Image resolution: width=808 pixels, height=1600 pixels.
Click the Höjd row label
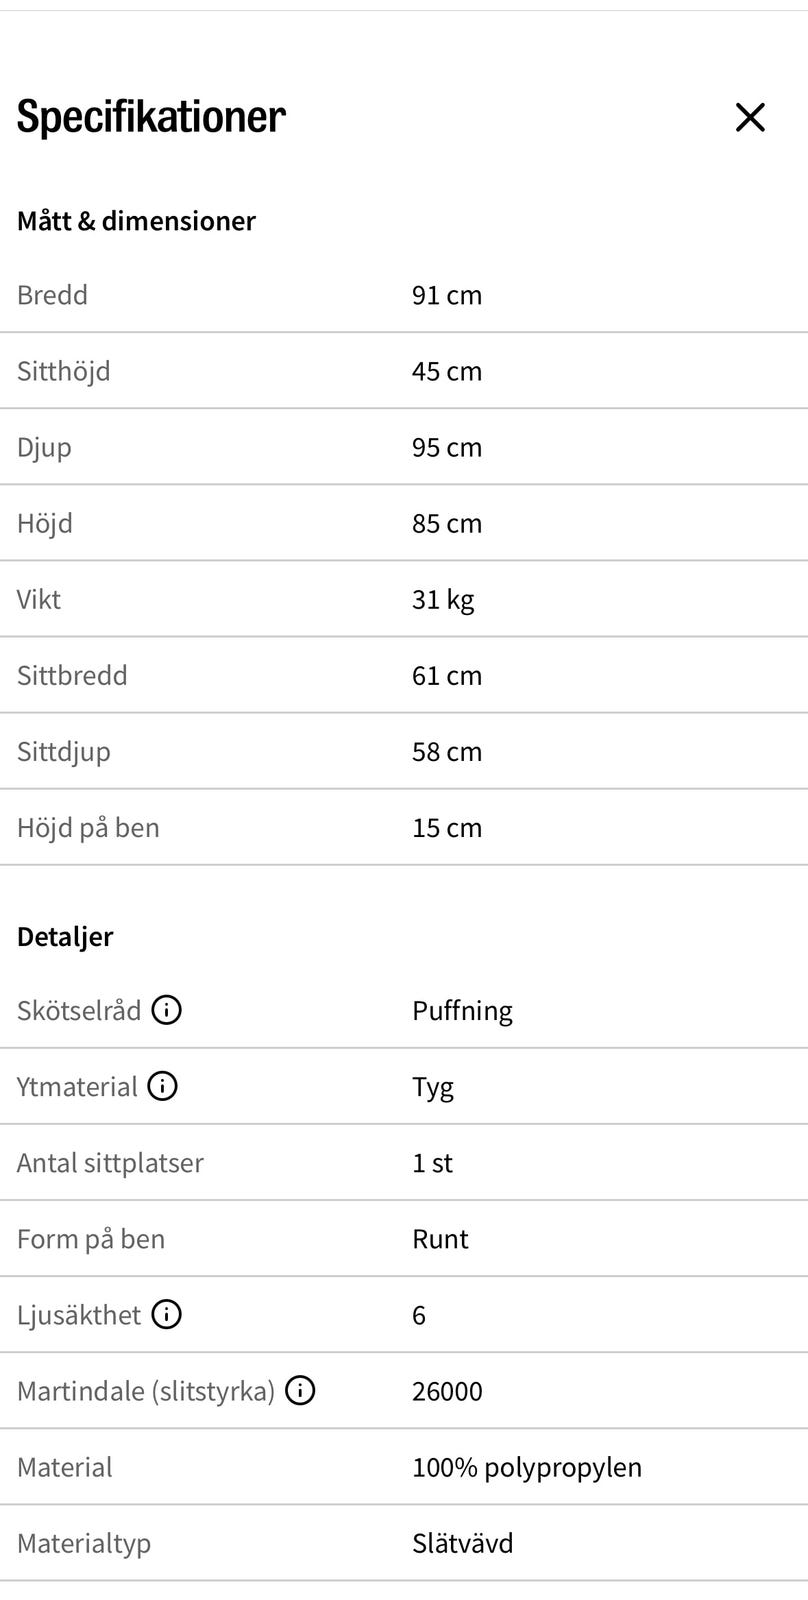45,523
